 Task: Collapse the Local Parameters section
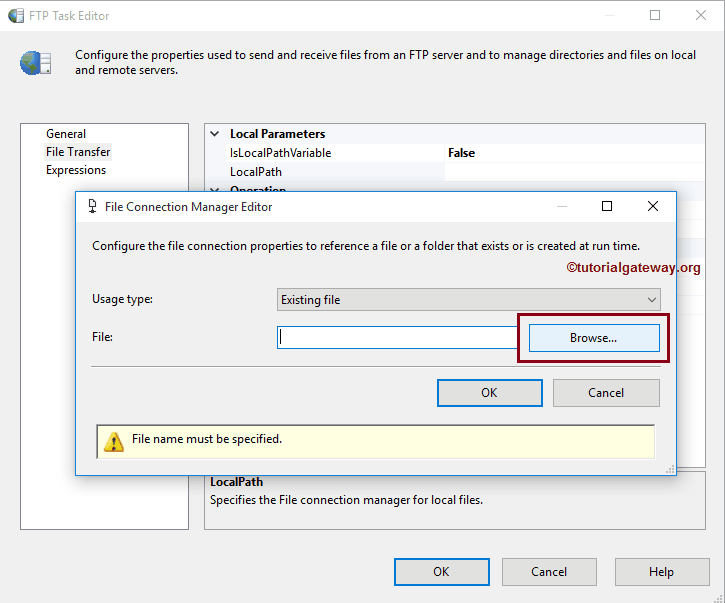tap(214, 134)
